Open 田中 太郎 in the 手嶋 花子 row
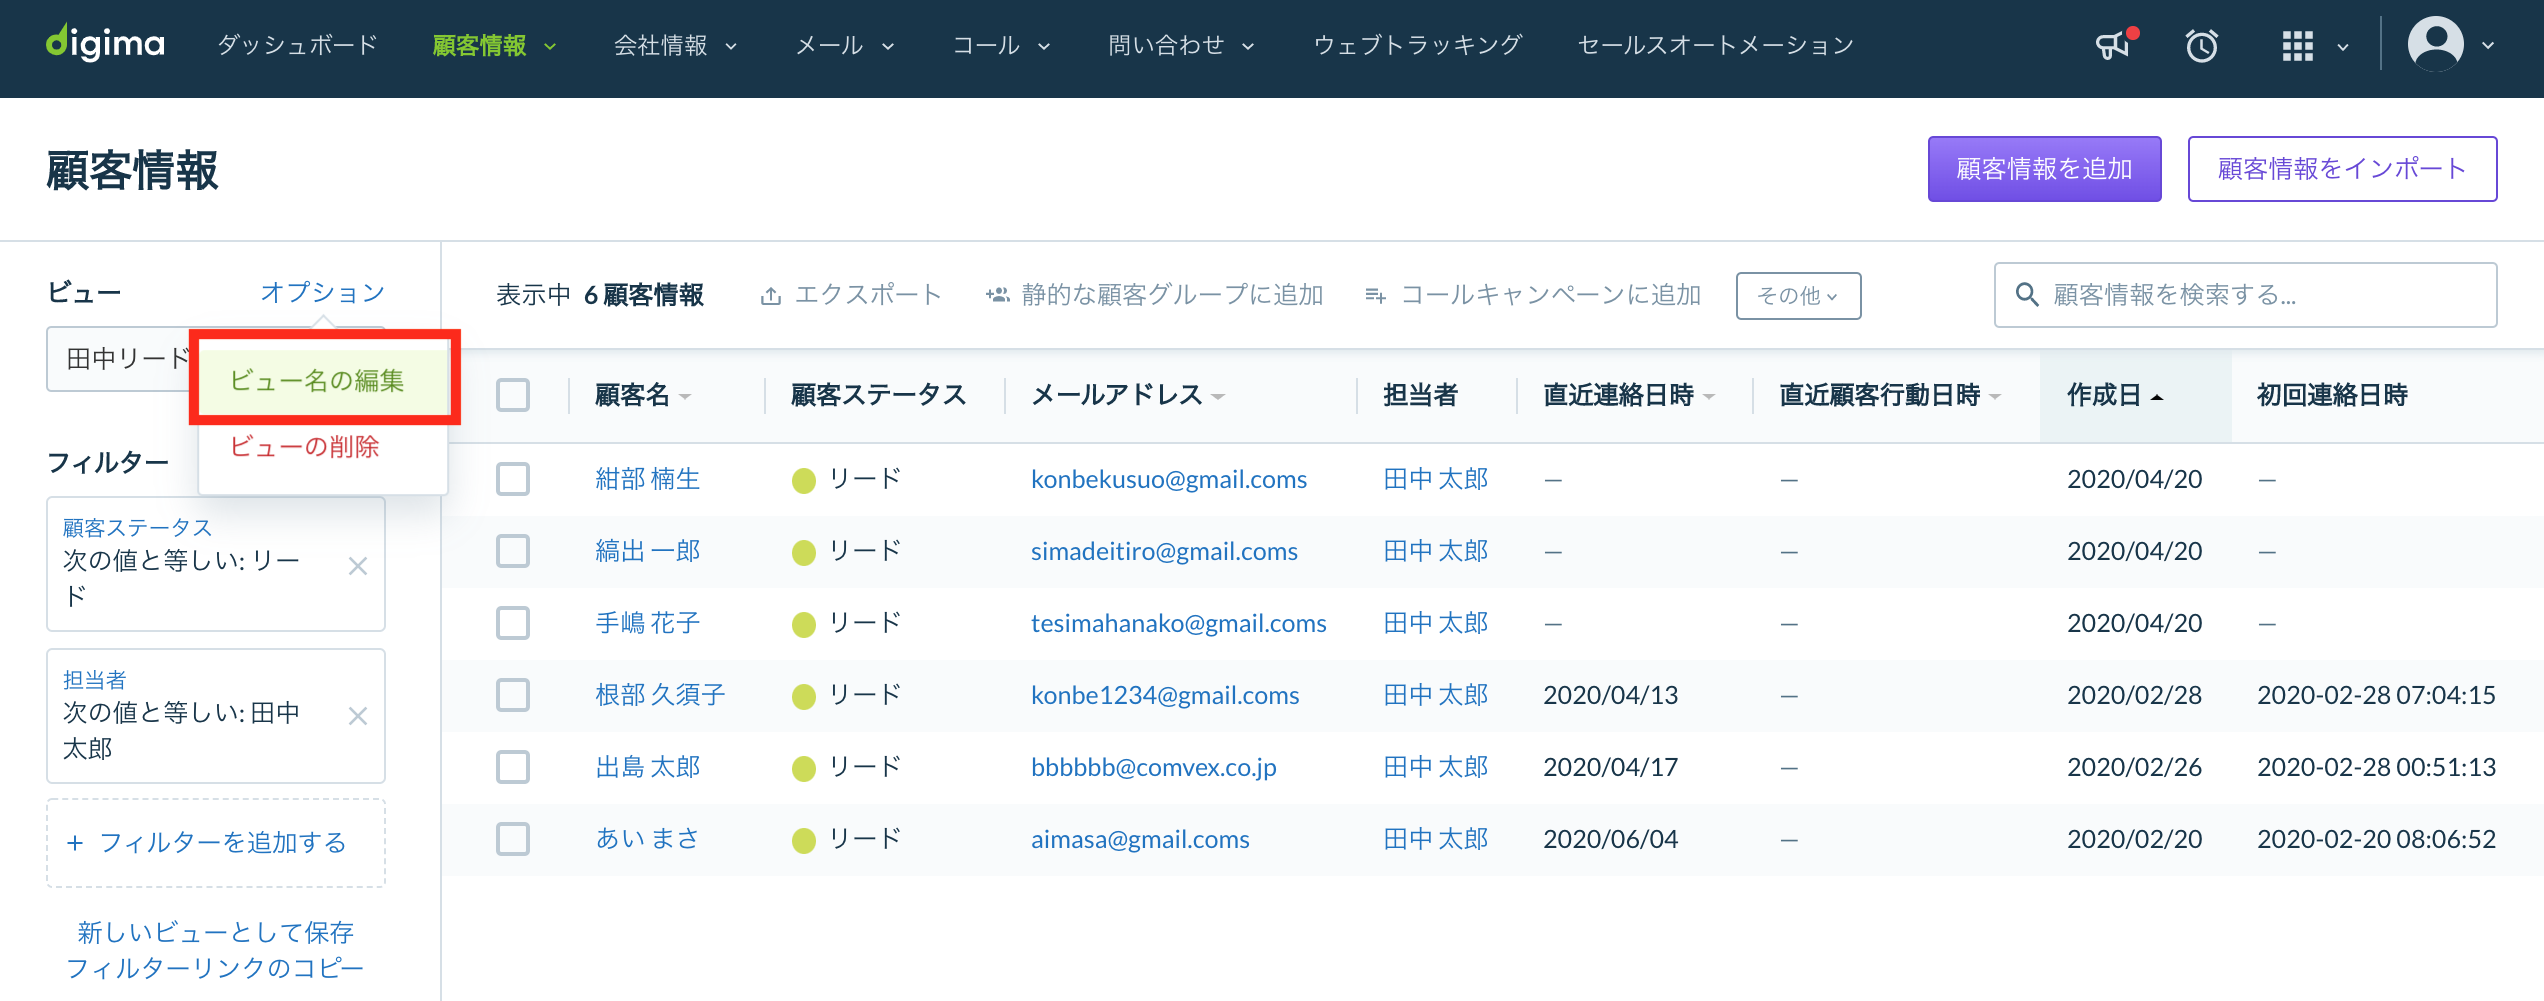Viewport: 2544px width, 1001px height. click(x=1436, y=623)
